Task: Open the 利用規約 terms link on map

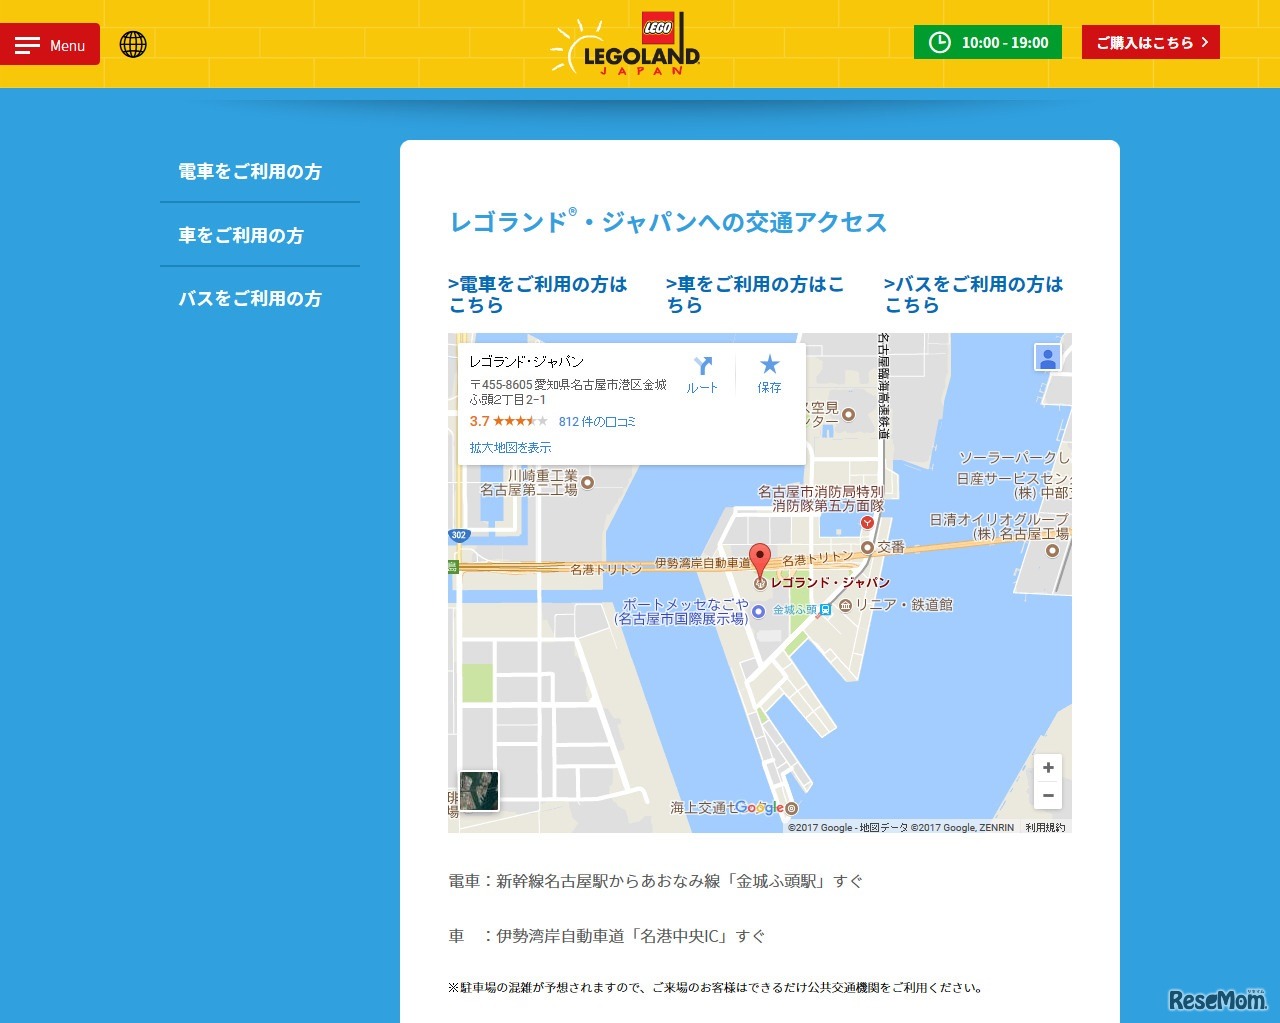Action: 1045,828
